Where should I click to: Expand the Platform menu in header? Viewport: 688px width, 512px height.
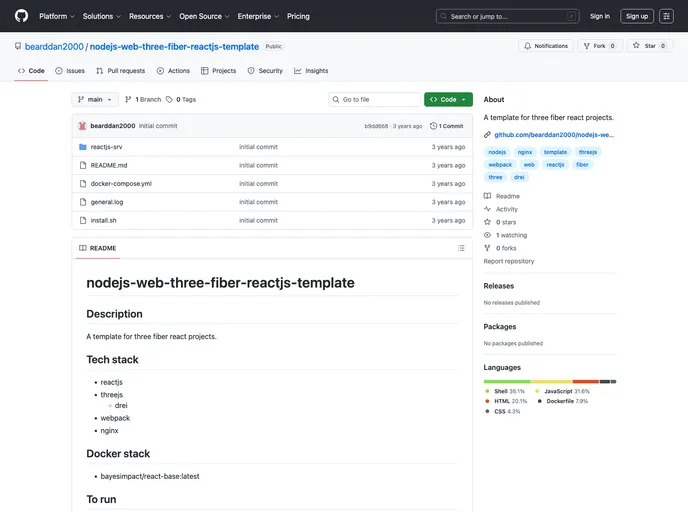[x=56, y=16]
